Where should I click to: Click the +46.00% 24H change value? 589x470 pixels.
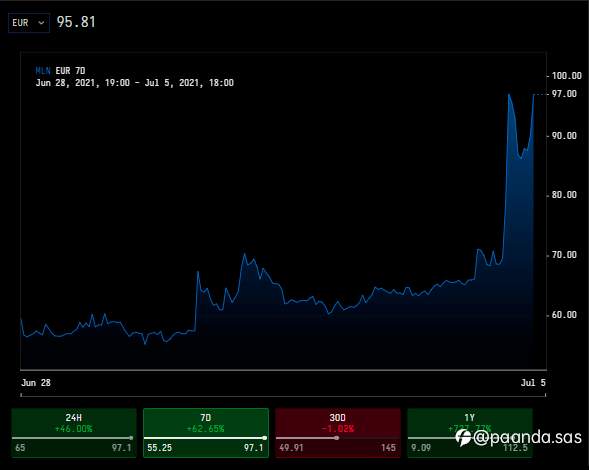[x=74, y=429]
